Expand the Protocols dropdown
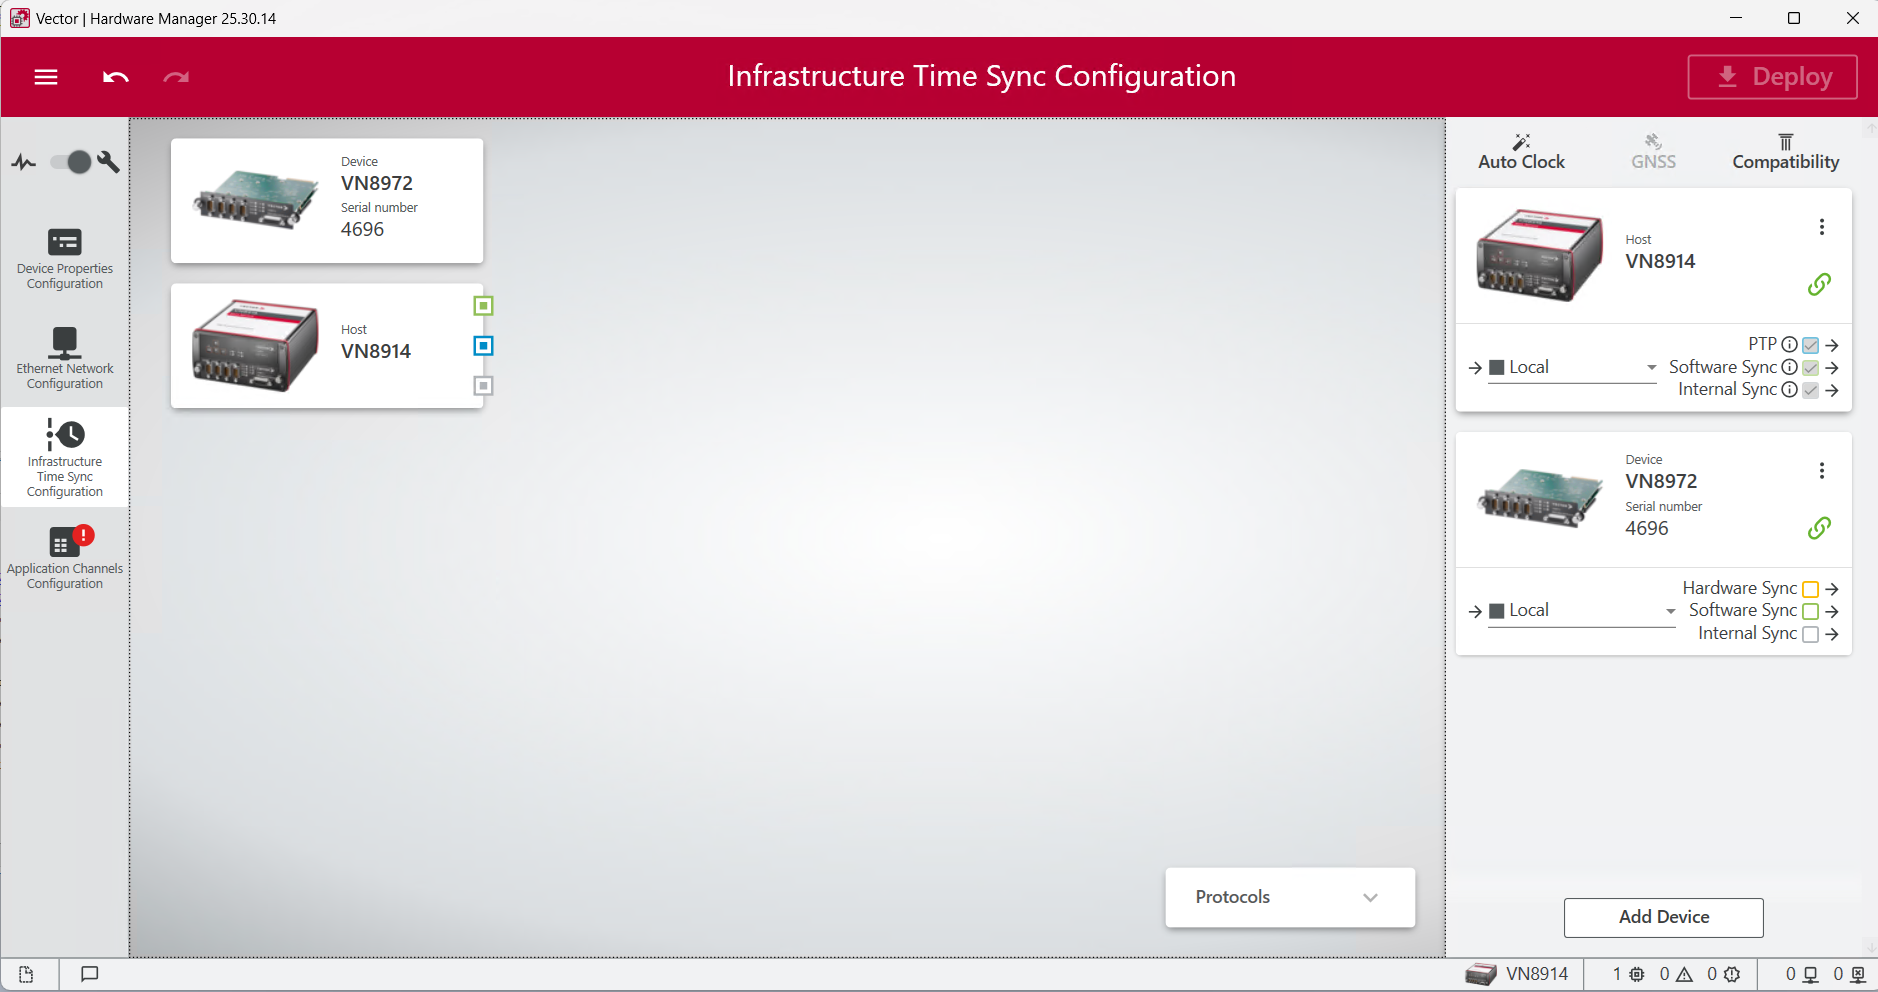Viewport: 1878px width, 992px height. pos(1289,897)
